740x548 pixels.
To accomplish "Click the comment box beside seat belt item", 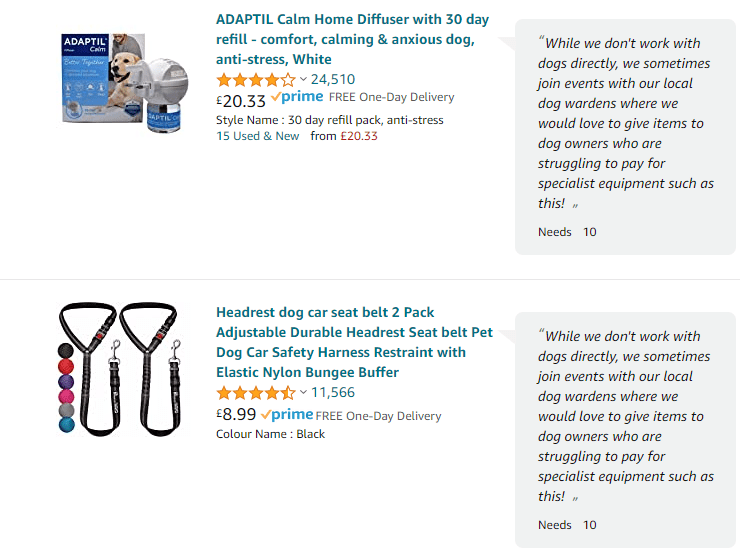I will click(x=626, y=430).
